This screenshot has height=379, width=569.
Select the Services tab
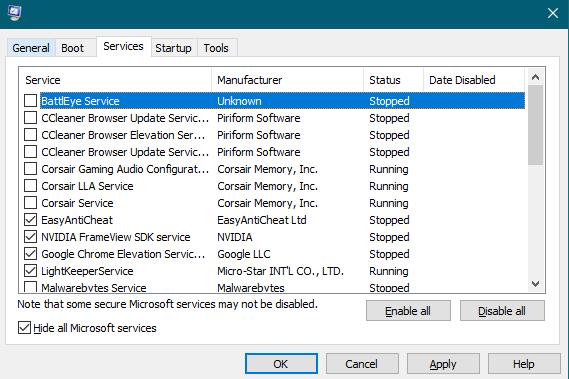click(123, 46)
